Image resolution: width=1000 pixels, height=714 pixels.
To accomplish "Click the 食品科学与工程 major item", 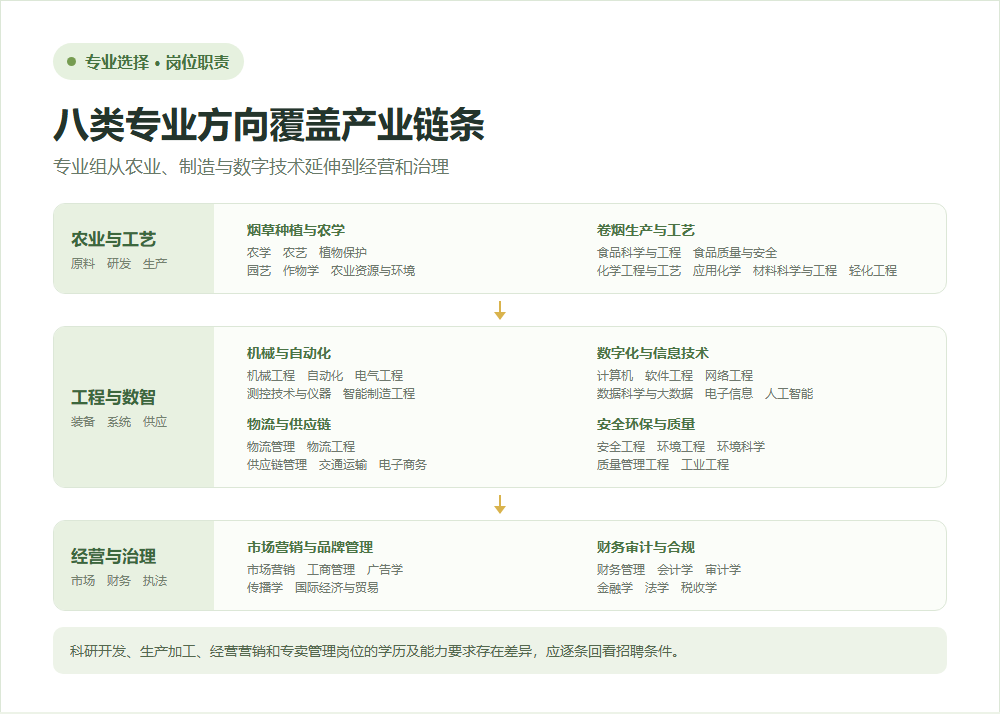I will [x=639, y=252].
